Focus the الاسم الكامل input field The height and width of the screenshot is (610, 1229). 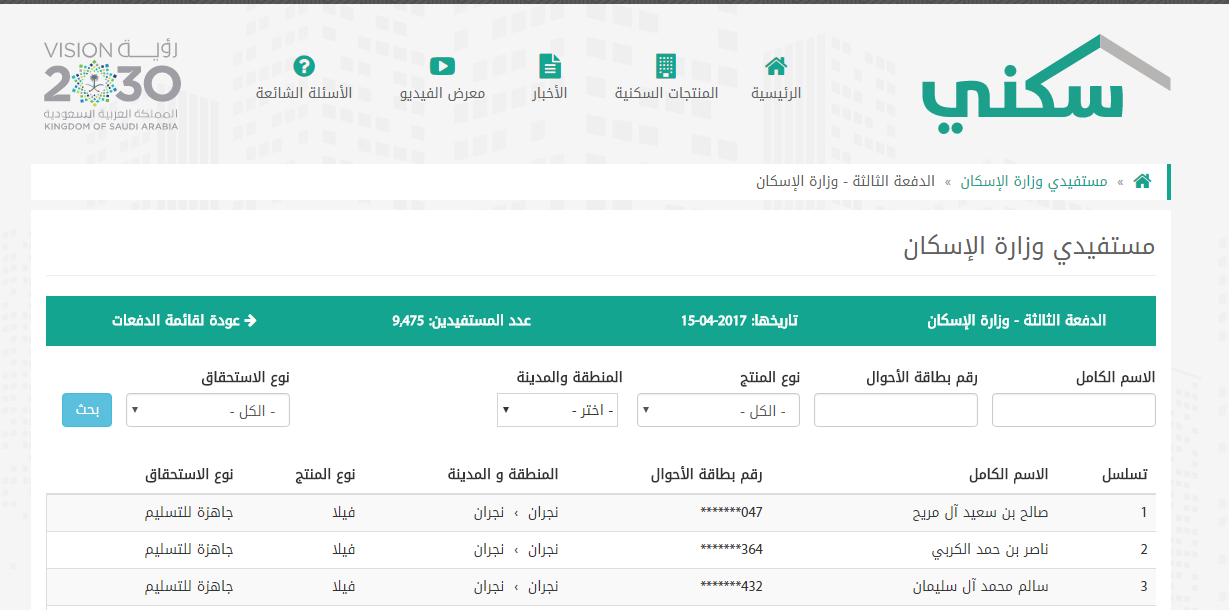[x=1074, y=410]
